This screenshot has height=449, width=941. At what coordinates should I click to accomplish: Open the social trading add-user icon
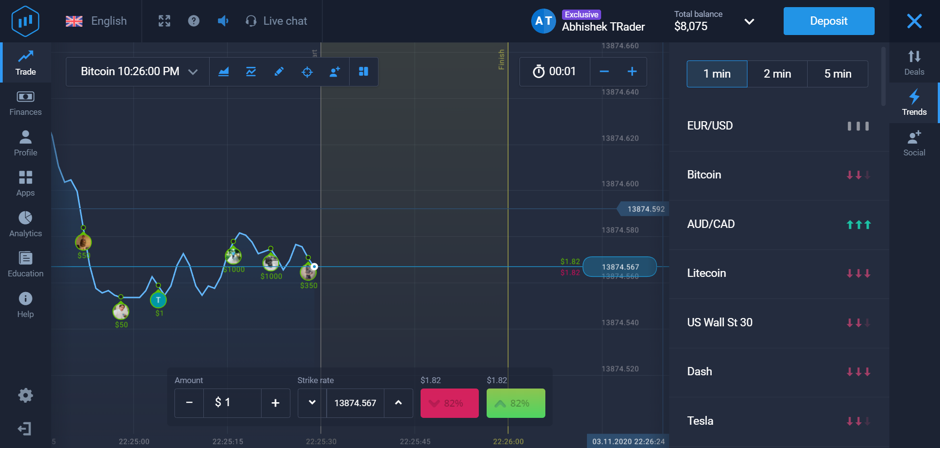pos(335,72)
